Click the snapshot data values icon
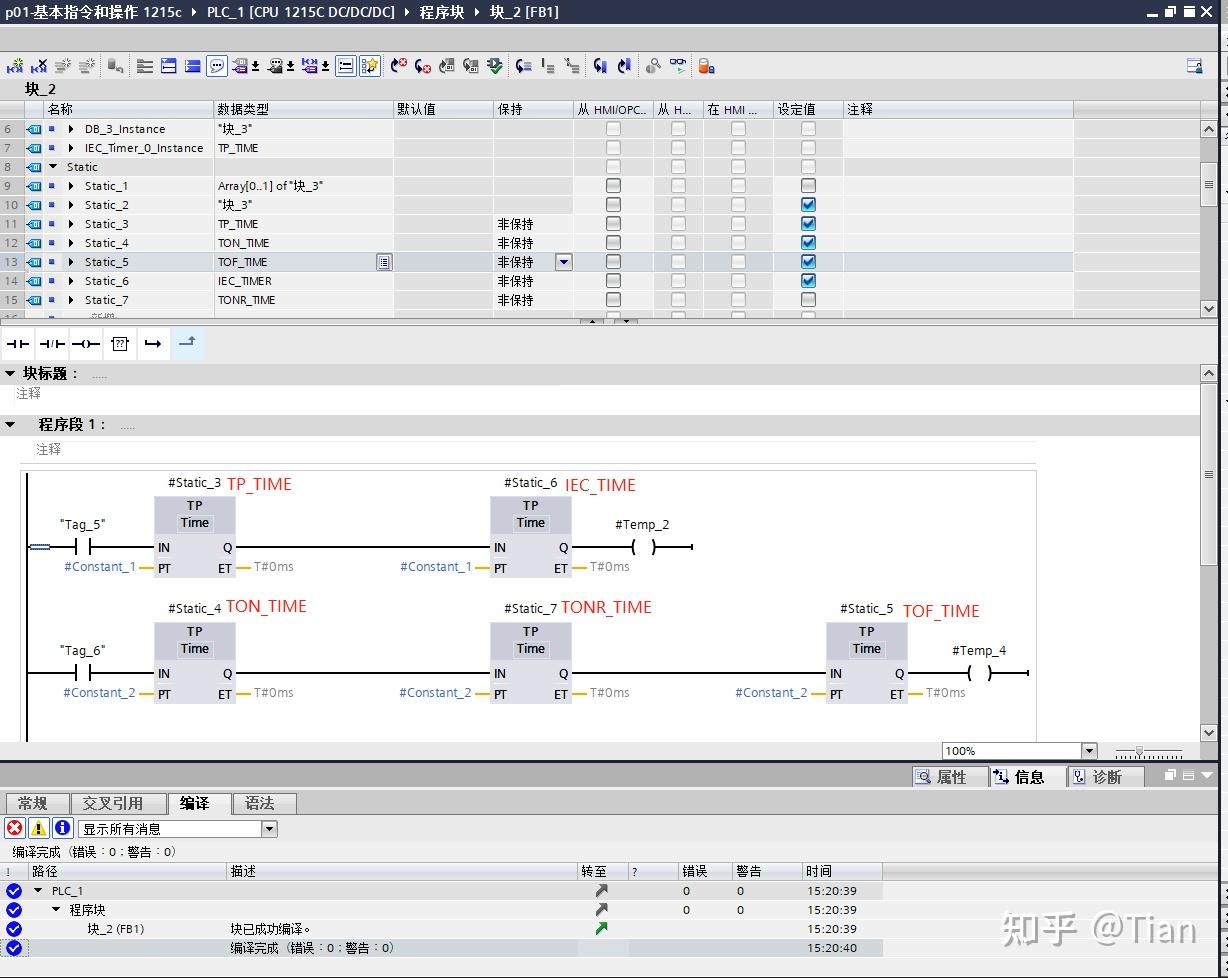Image resolution: width=1228 pixels, height=978 pixels. point(707,65)
